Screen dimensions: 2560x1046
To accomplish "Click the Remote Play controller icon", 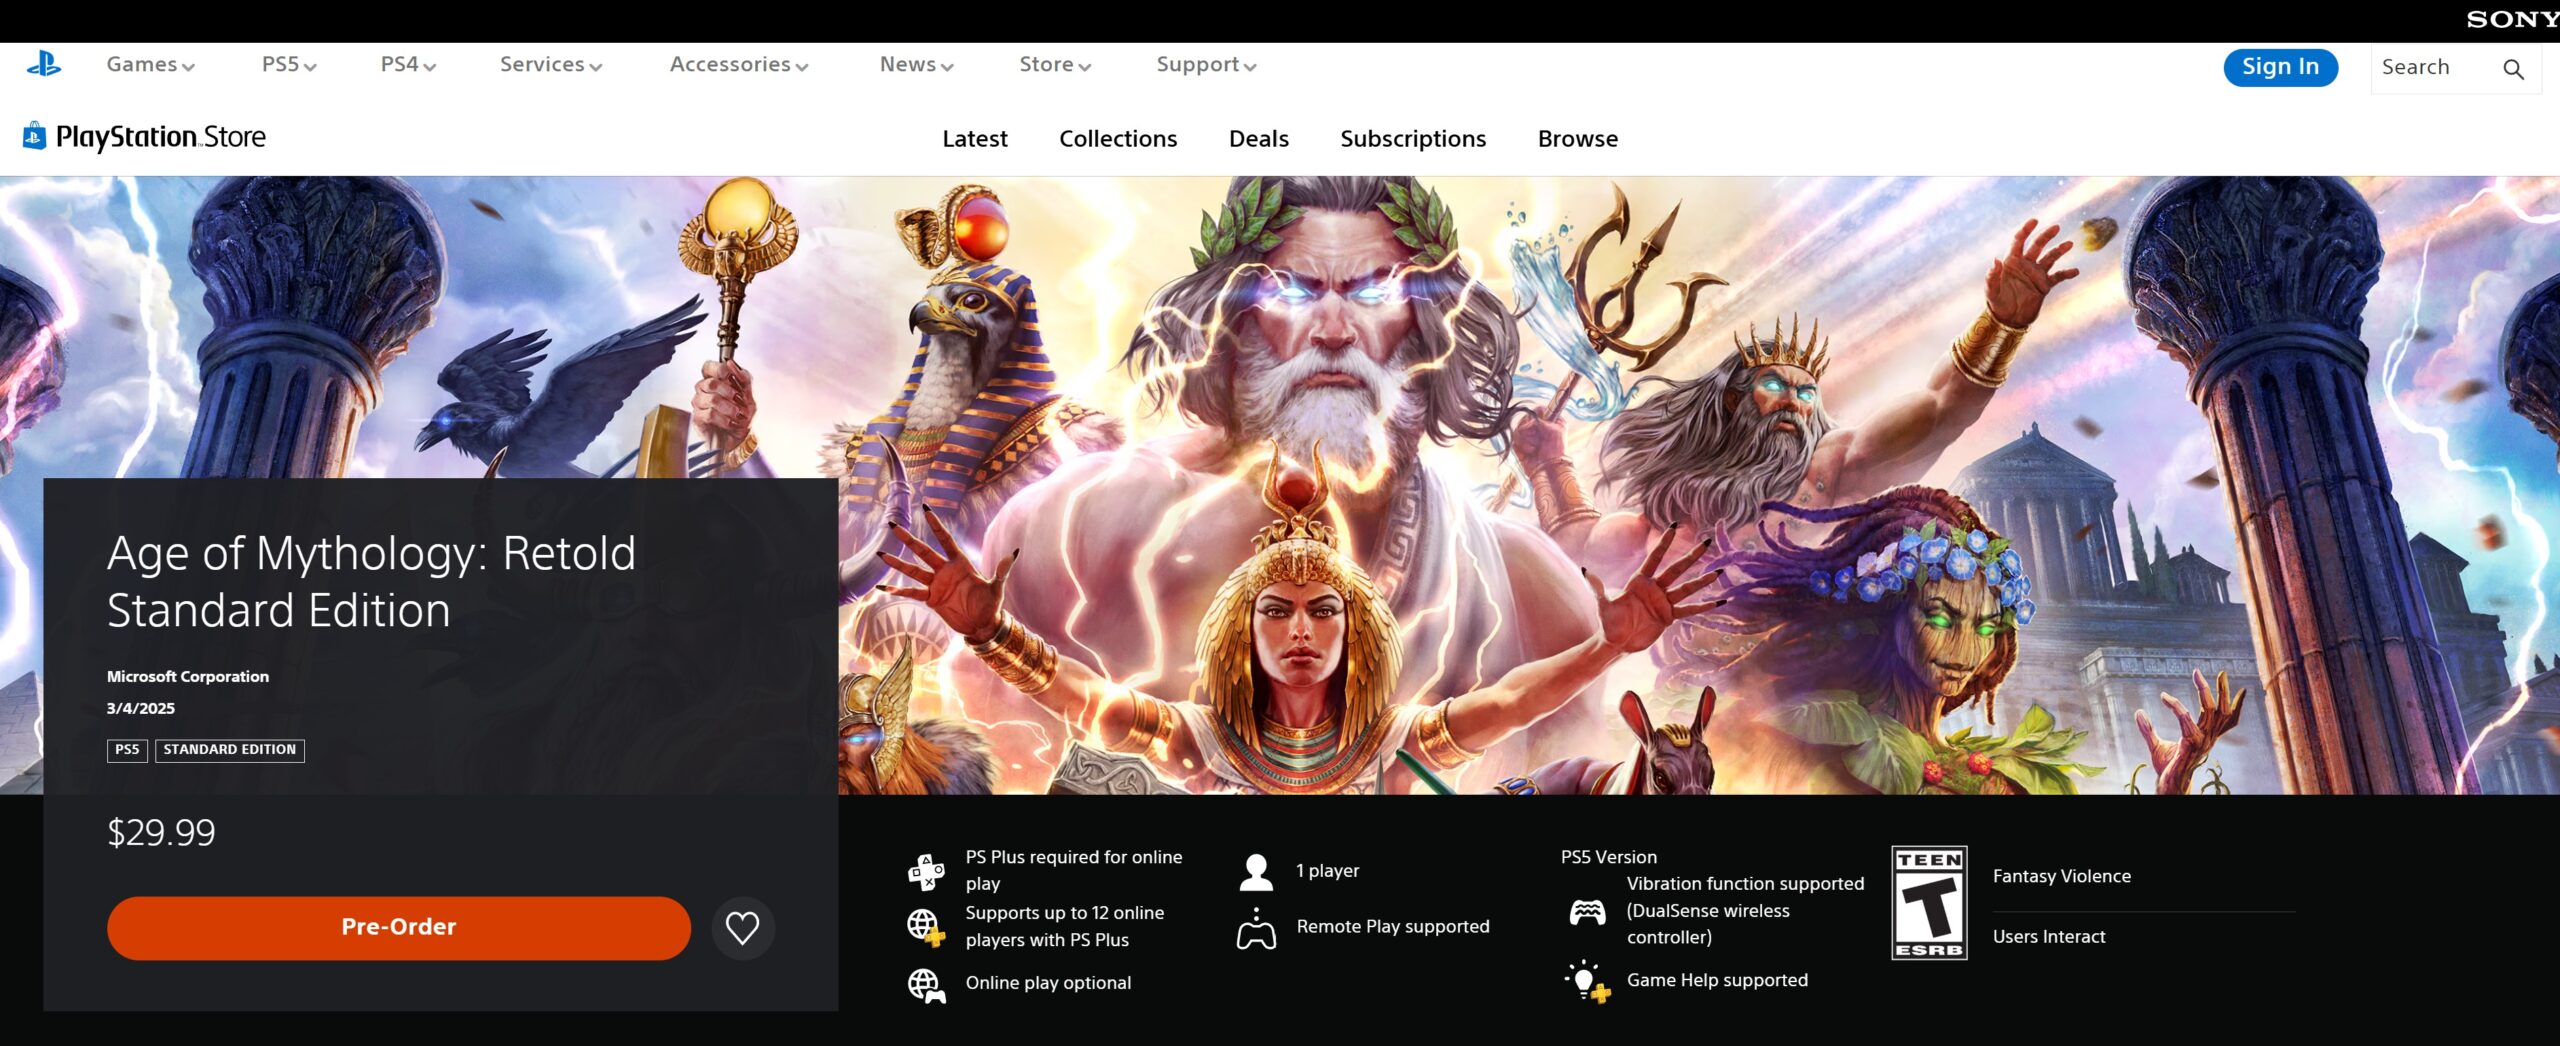I will 1256,928.
